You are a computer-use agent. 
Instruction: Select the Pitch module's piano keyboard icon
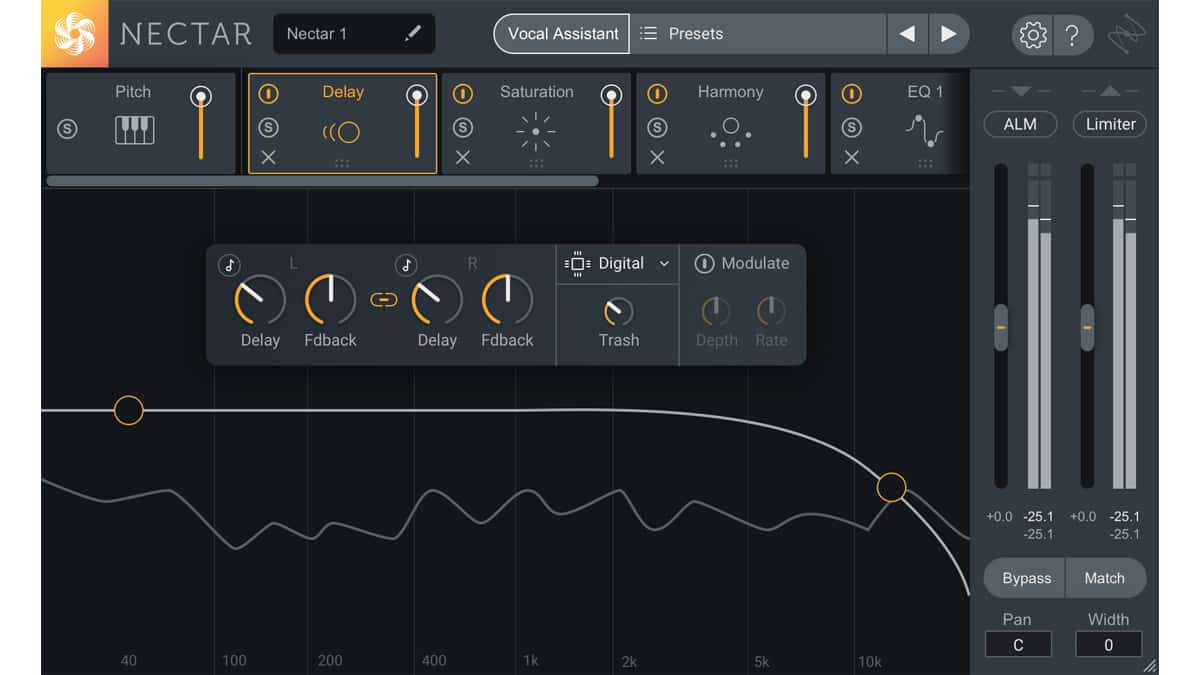[x=133, y=130]
